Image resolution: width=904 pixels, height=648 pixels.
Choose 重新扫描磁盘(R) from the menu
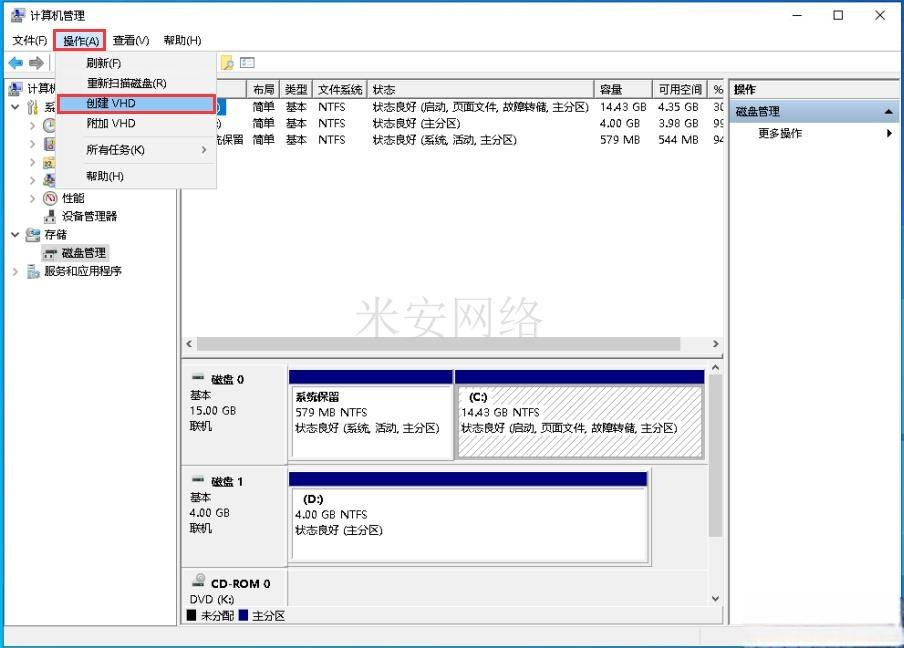pos(136,84)
